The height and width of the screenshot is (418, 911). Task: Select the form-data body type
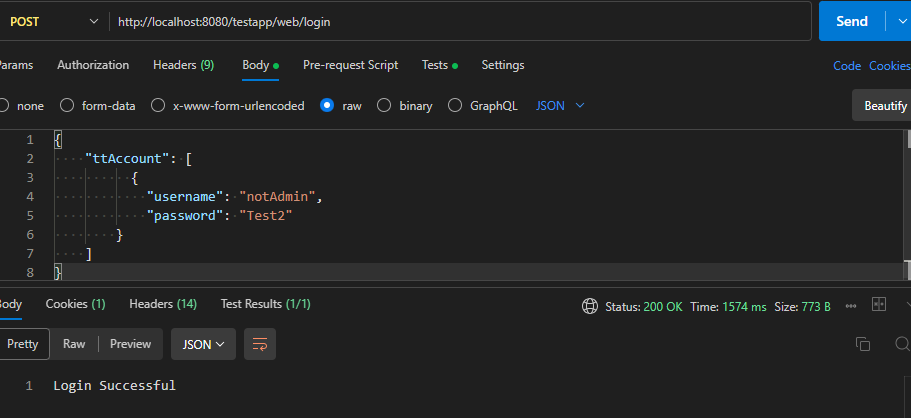(x=68, y=105)
